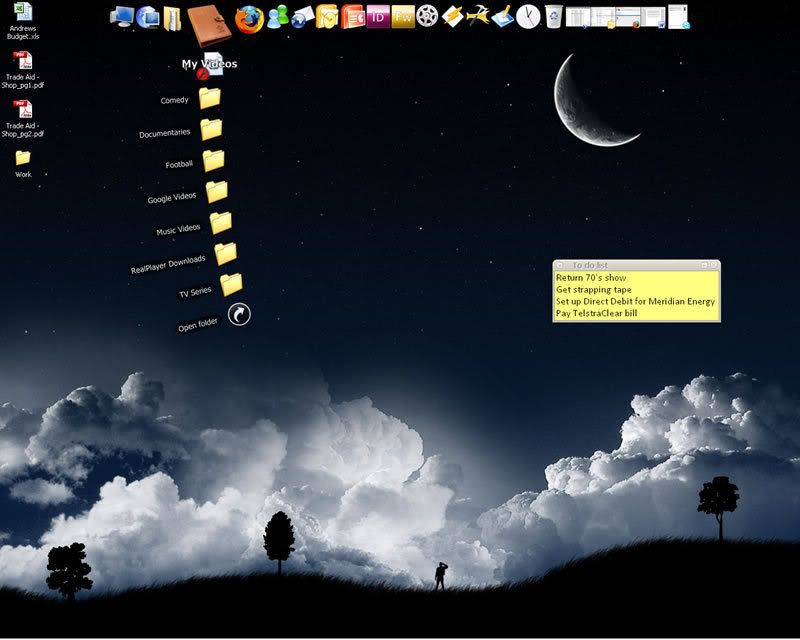
Task: Open the mail envelope with globe icon
Action: point(303,17)
